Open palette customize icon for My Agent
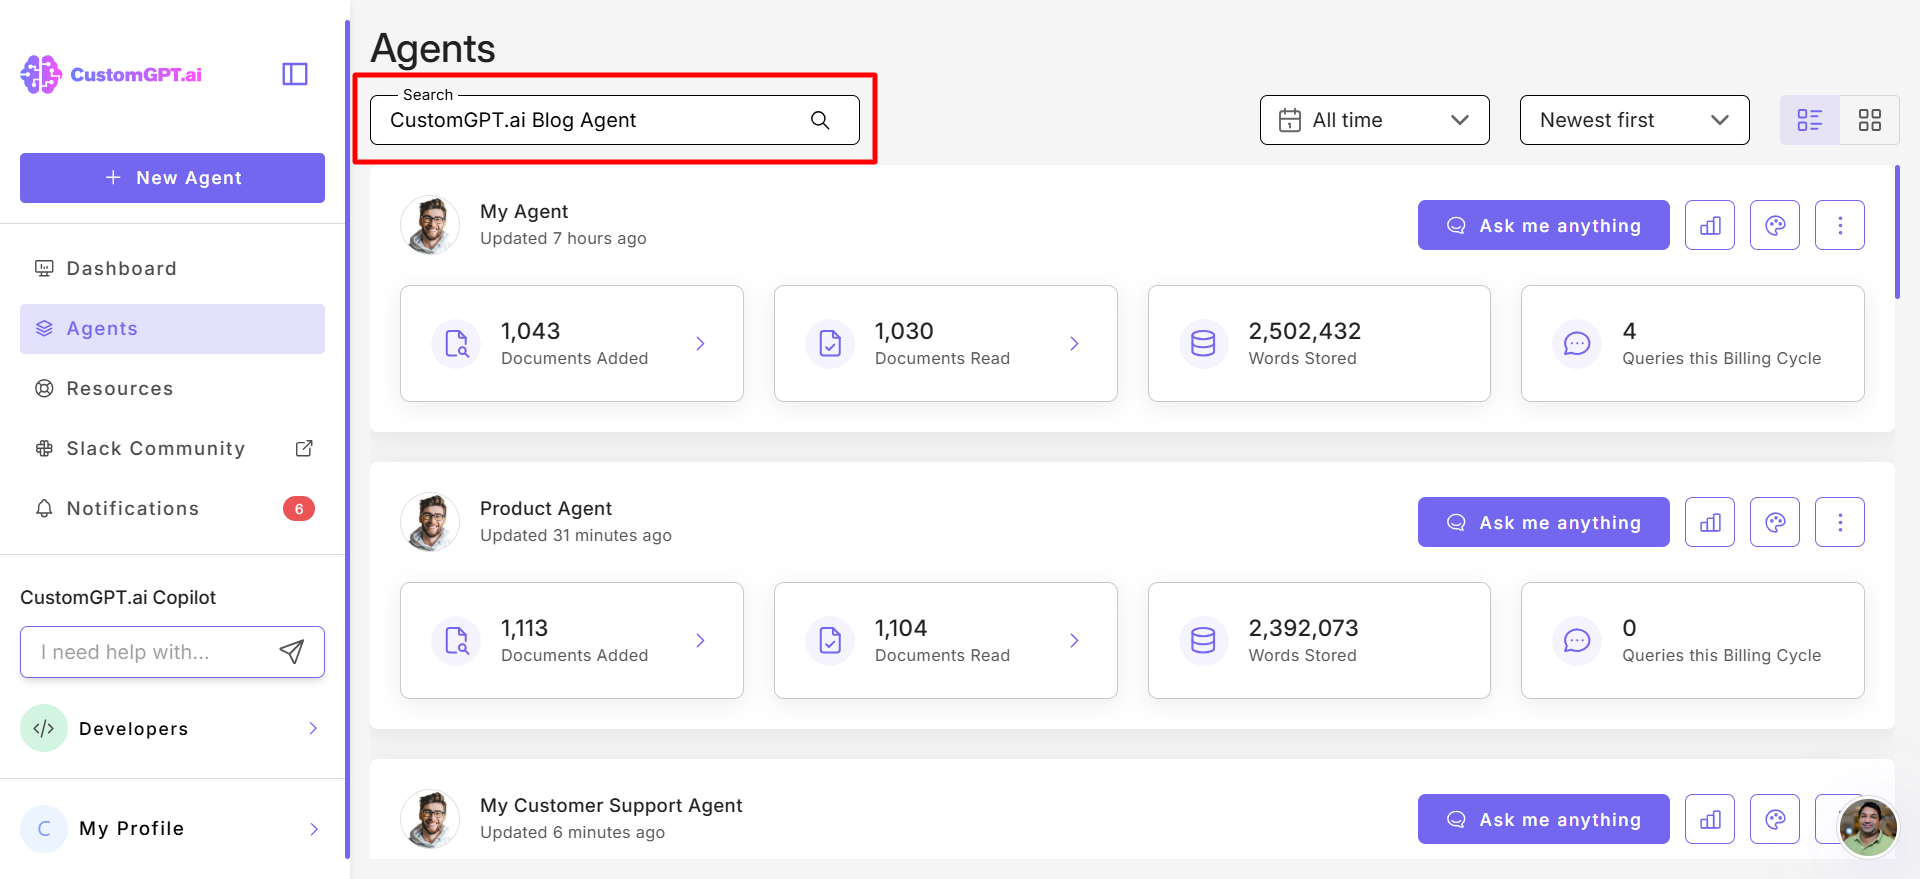 1775,225
